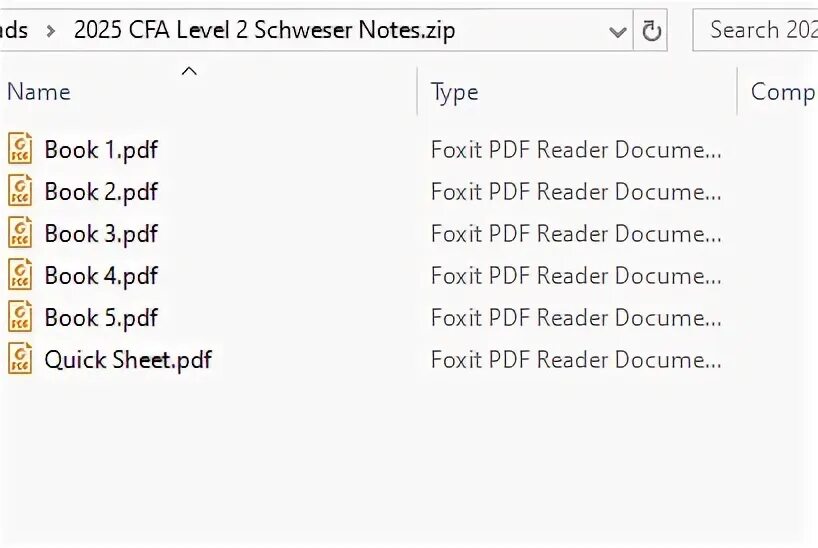Screen dimensions: 818x548
Task: Click the Type text for Book 5.pdf
Action: pos(575,318)
